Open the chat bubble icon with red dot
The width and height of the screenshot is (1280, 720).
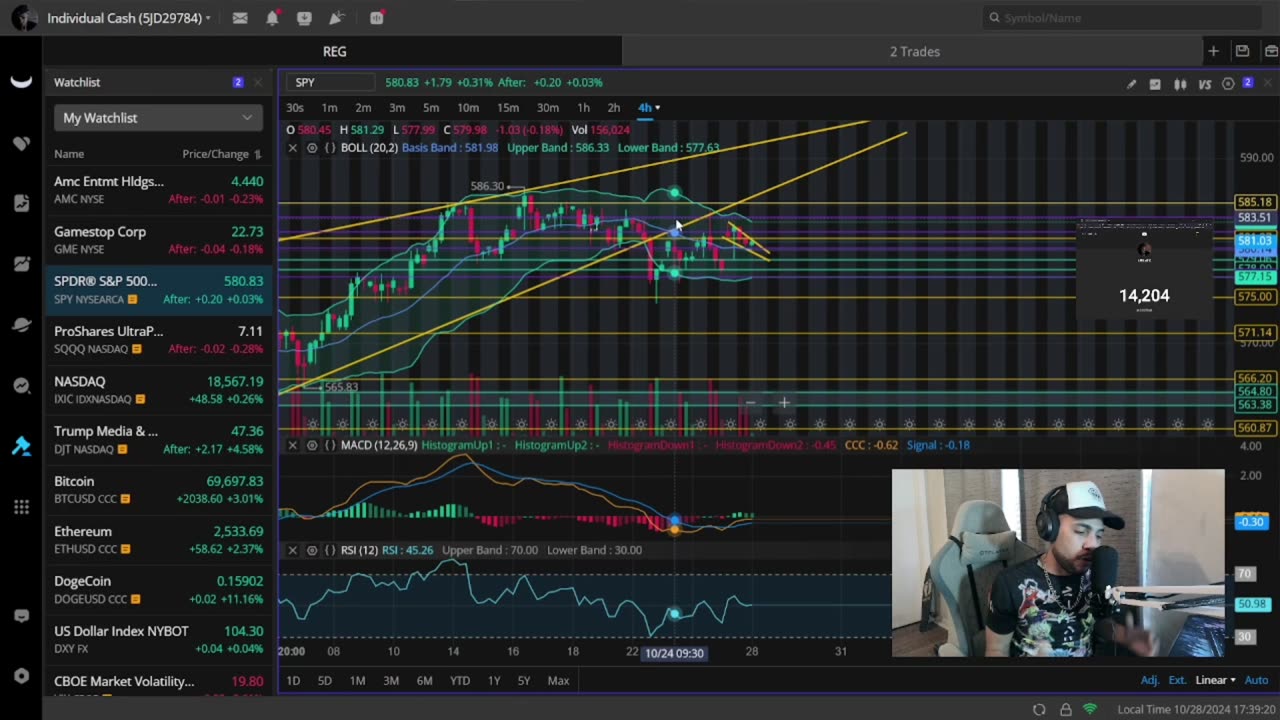(376, 18)
